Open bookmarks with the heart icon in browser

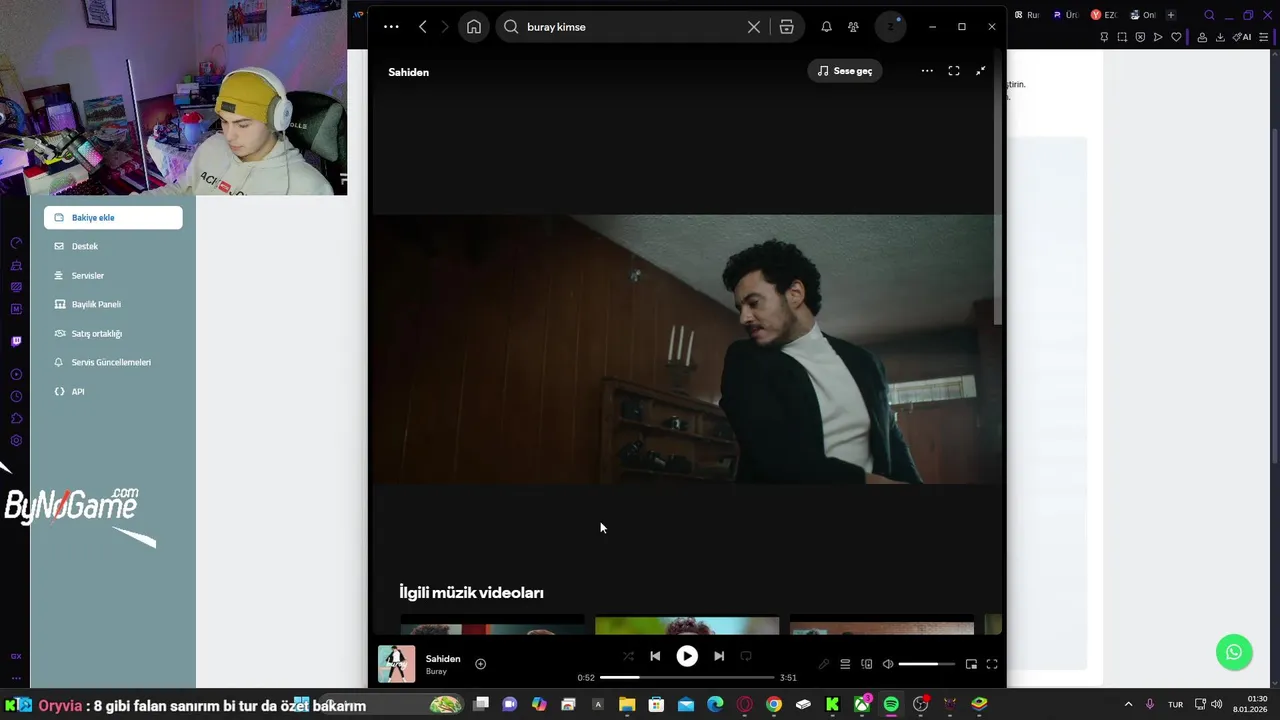pos(1176,37)
